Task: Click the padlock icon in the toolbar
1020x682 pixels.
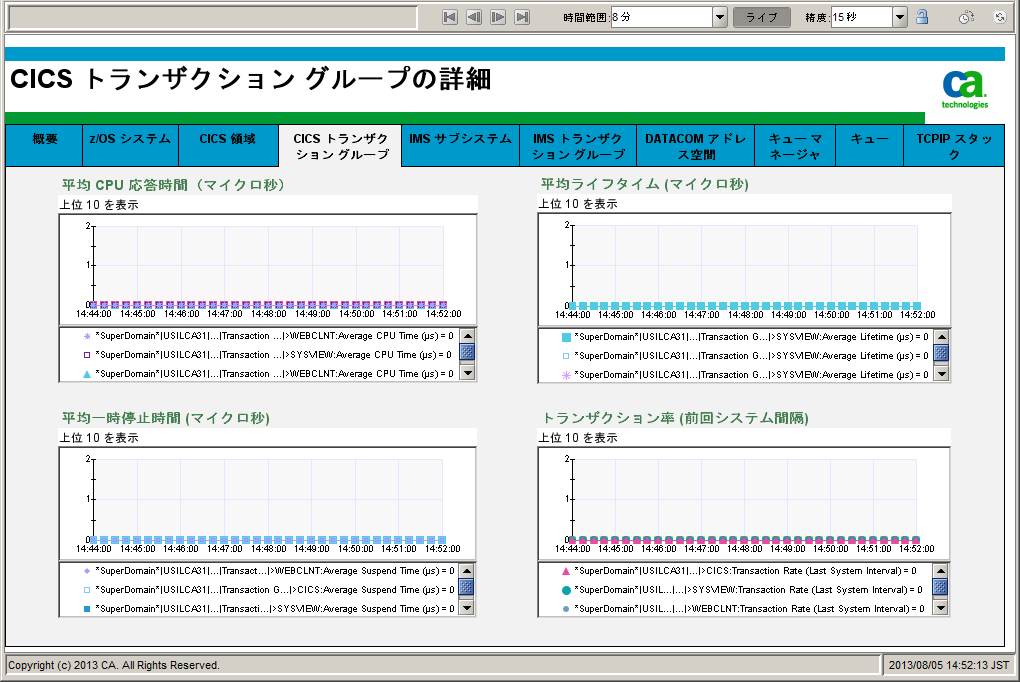Action: [x=923, y=17]
